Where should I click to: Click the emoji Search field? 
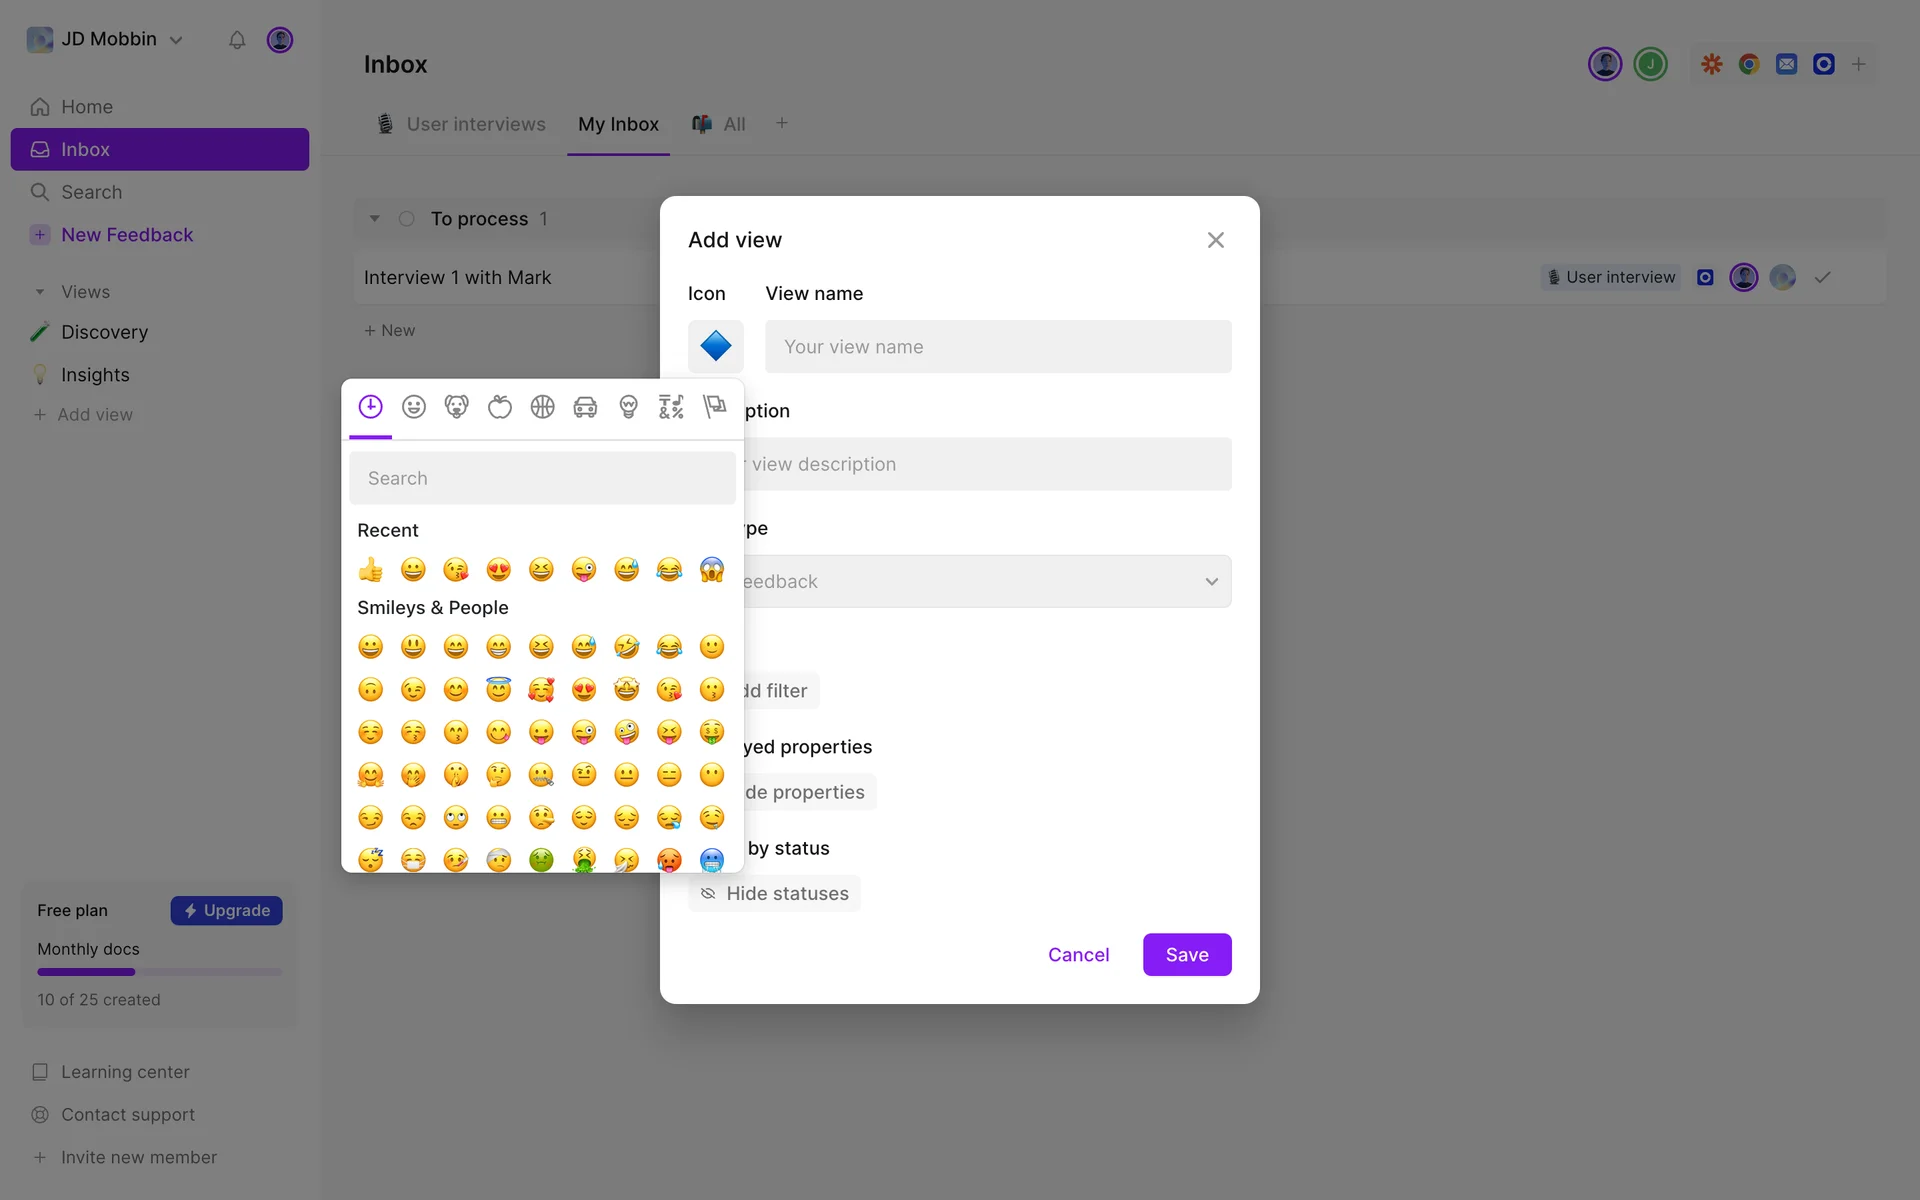coord(542,478)
